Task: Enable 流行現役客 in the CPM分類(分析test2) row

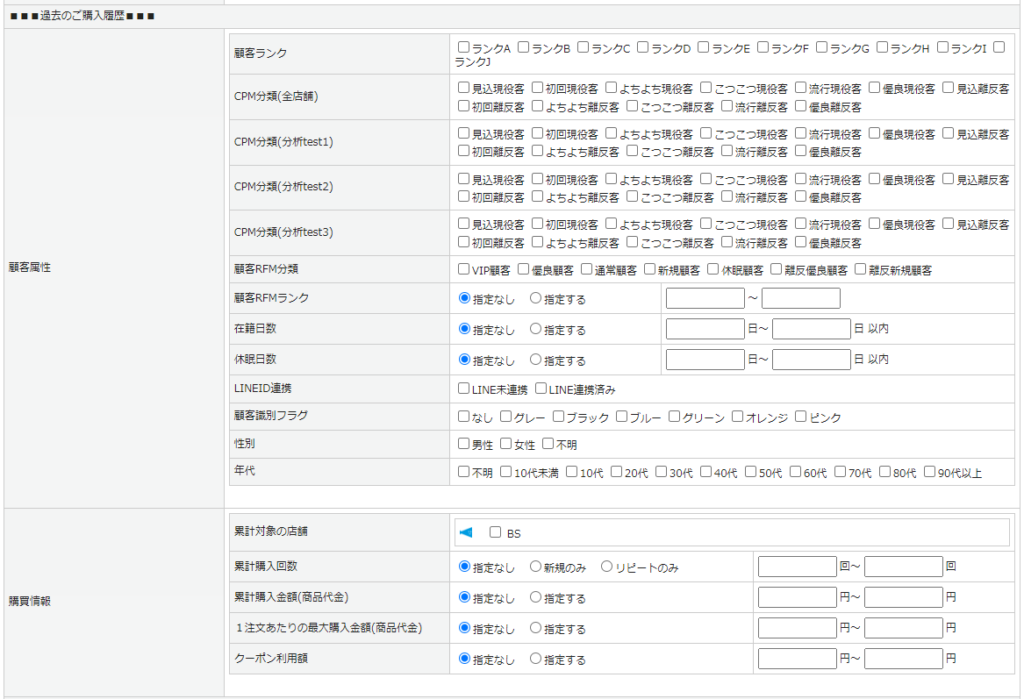Action: (800, 179)
